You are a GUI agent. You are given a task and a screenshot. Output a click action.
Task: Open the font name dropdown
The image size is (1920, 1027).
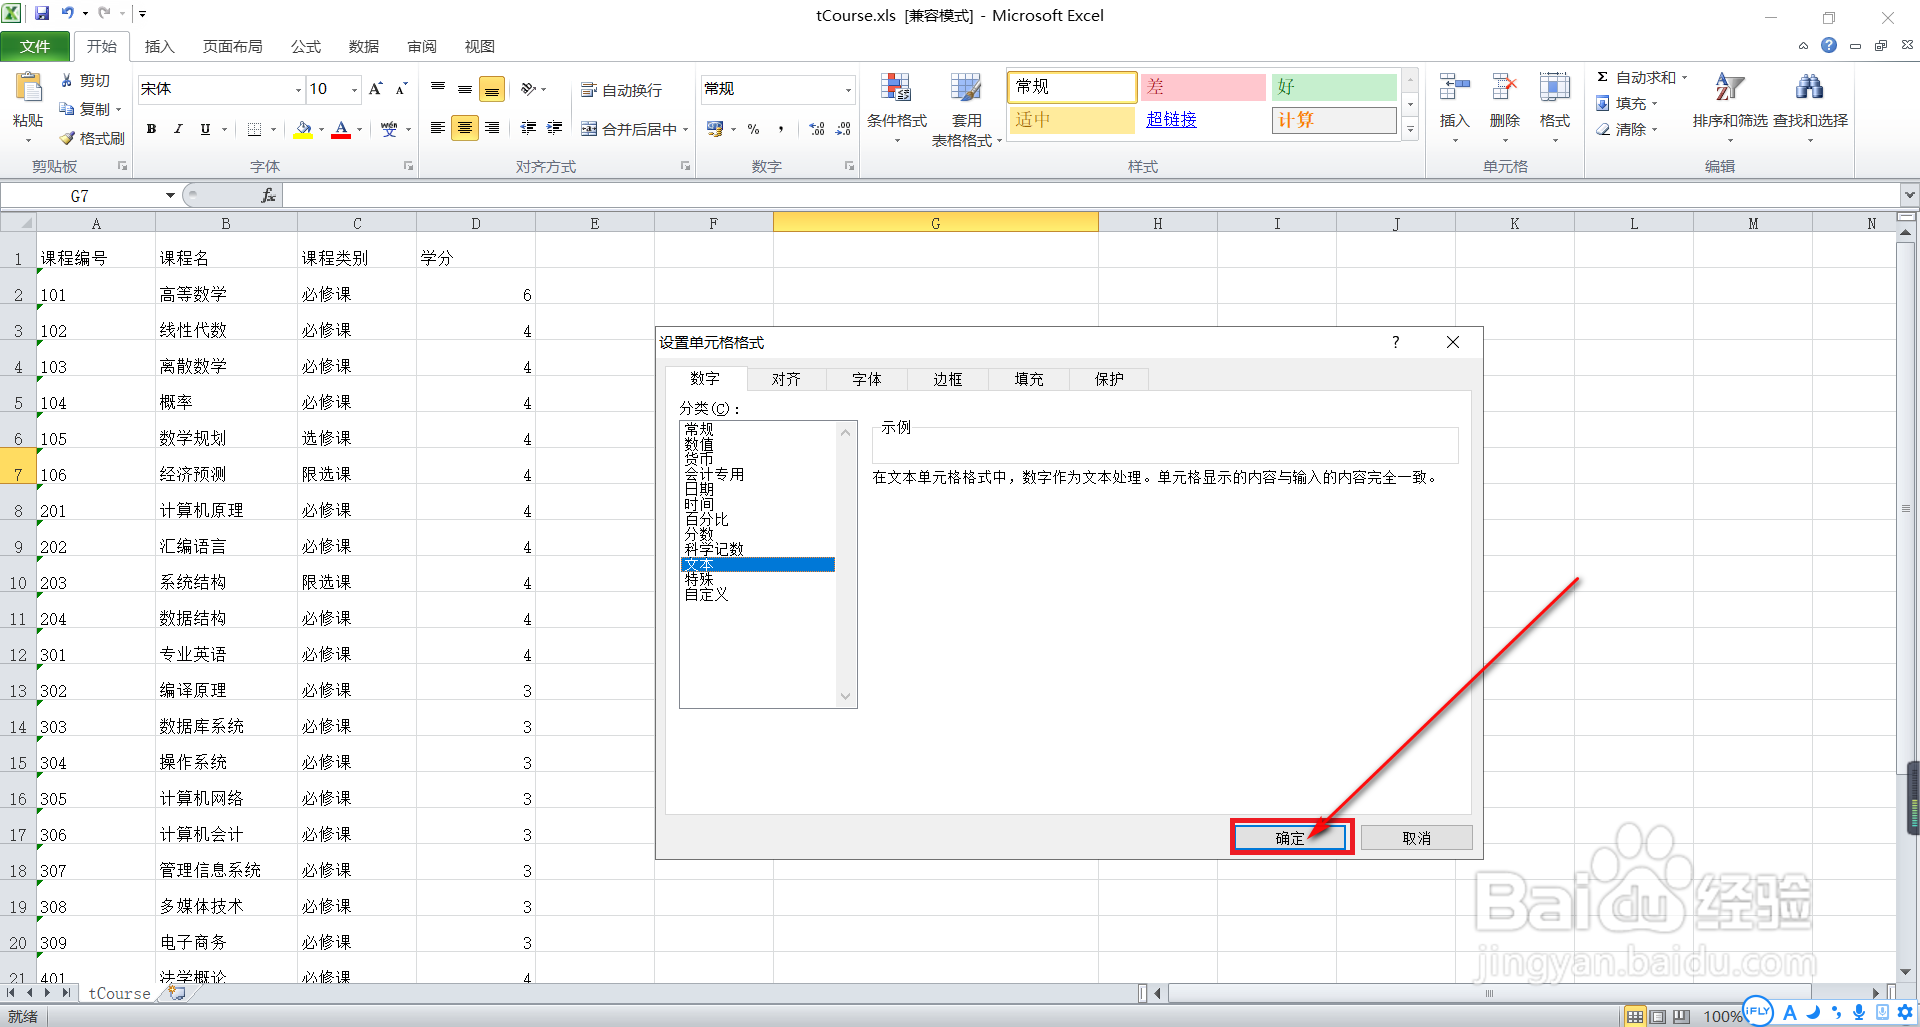(x=297, y=89)
